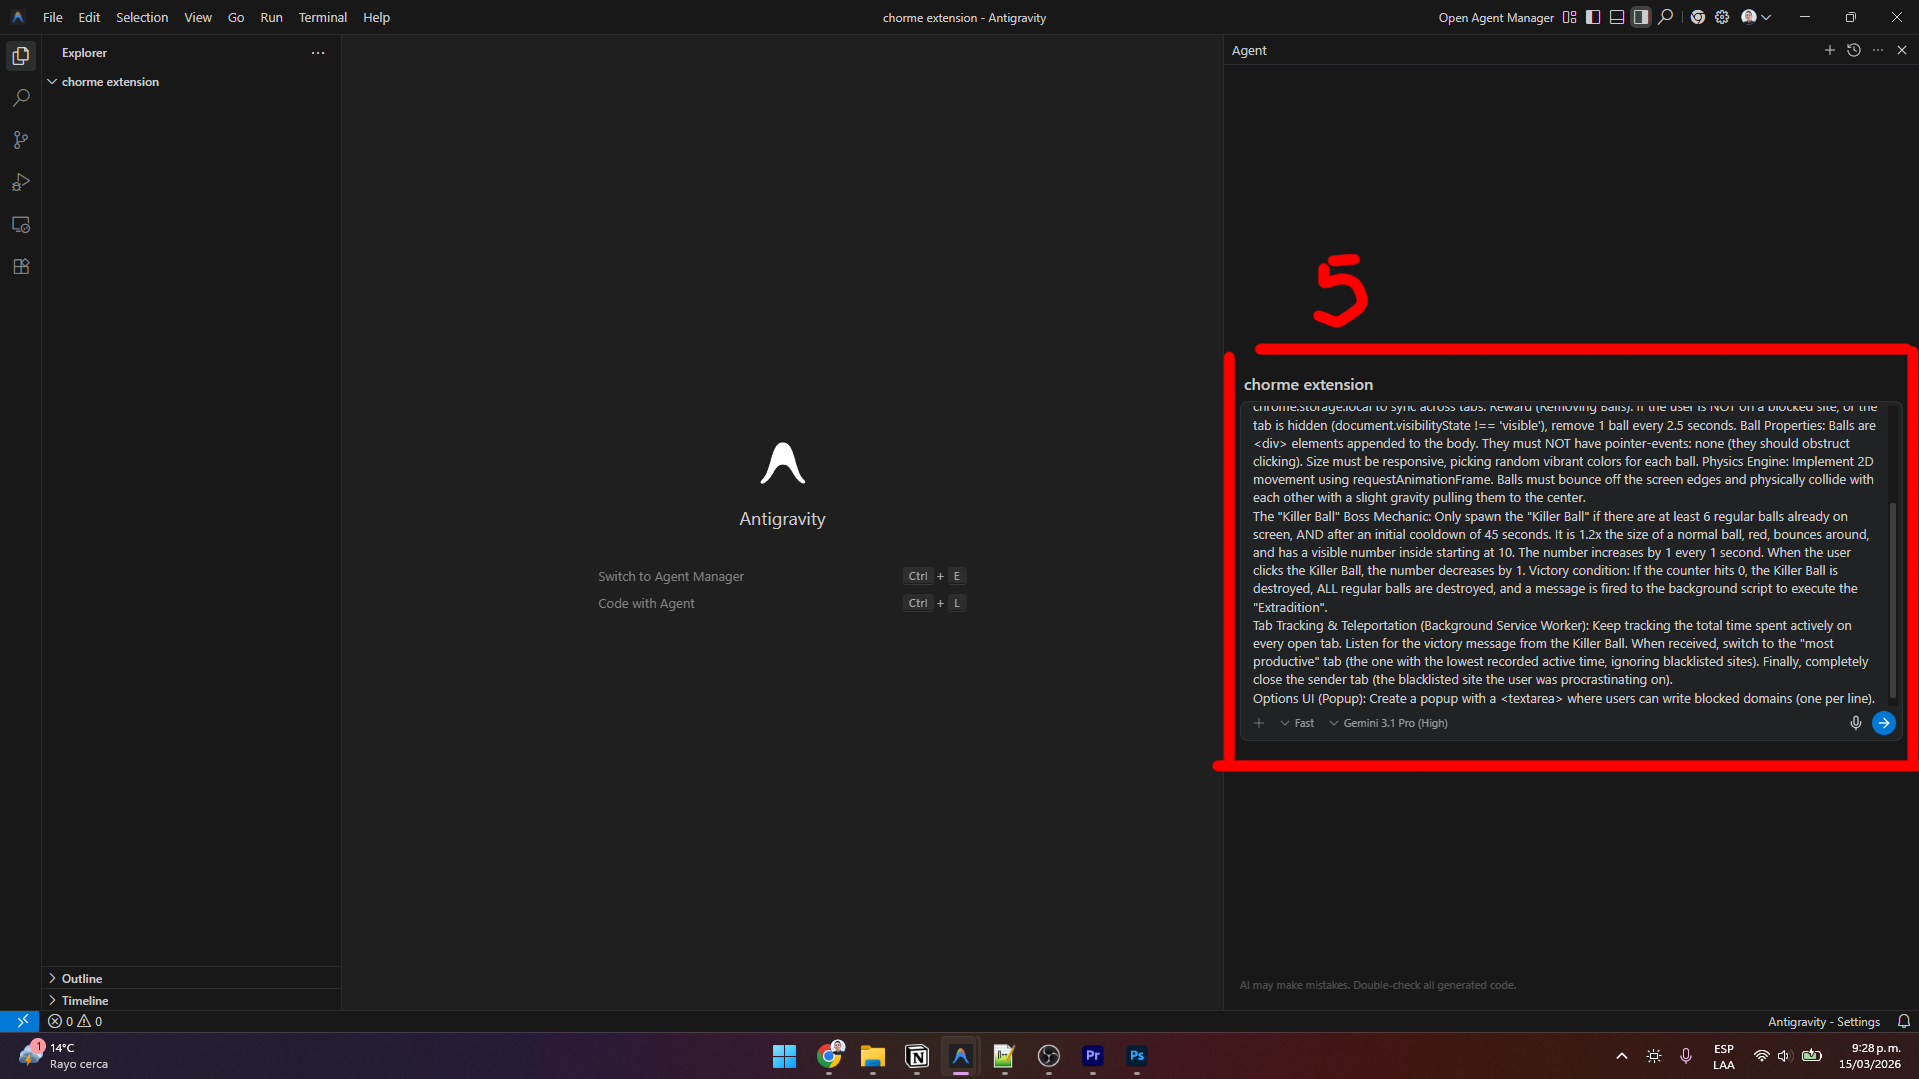This screenshot has width=1919, height=1079.
Task: Open agent conversation history
Action: pos(1854,50)
